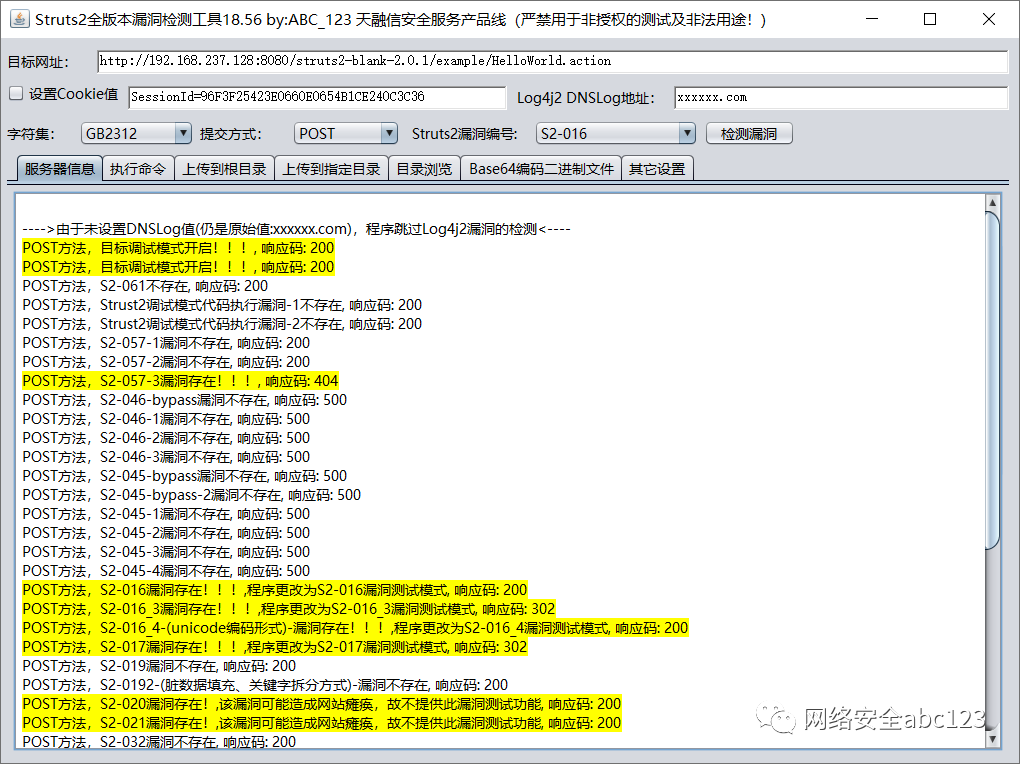
Task: Click the vertical scrollbar thumb
Action: coord(992,381)
